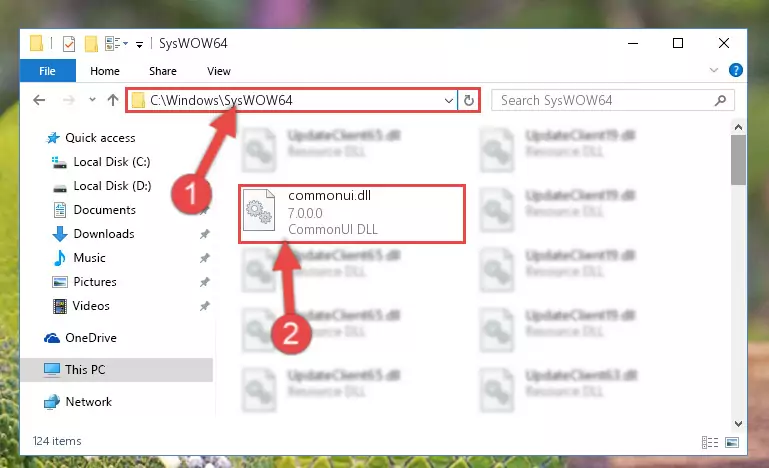This screenshot has width=769, height=468.
Task: Switch to Details view icon in status bar
Action: (710, 442)
